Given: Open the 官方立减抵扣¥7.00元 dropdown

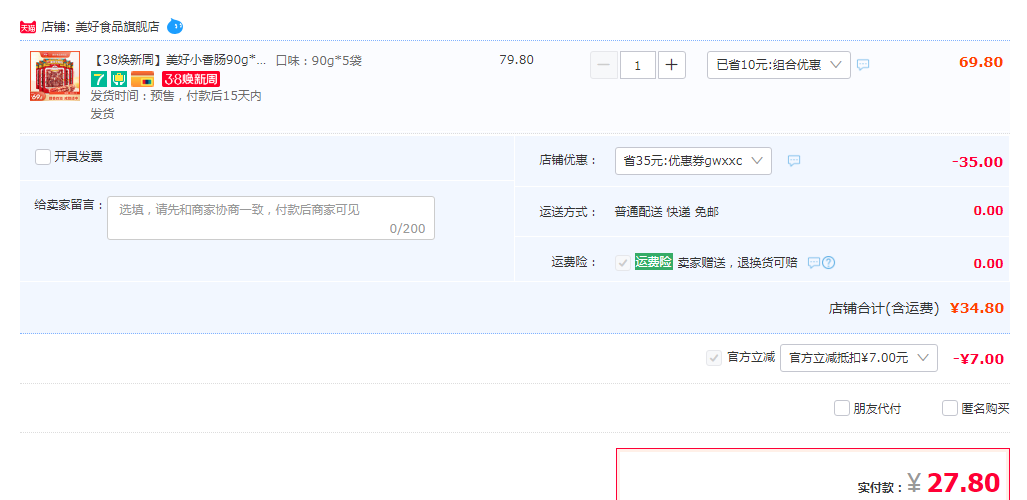Looking at the screenshot, I should (x=859, y=358).
